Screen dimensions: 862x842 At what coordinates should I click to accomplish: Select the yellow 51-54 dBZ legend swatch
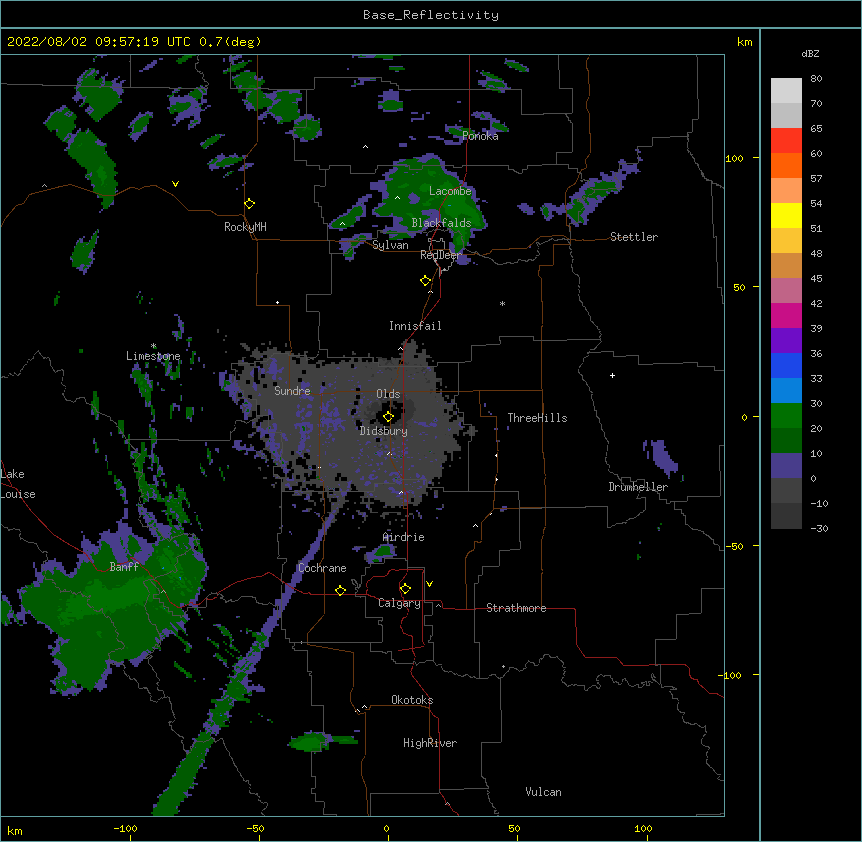[x=786, y=215]
